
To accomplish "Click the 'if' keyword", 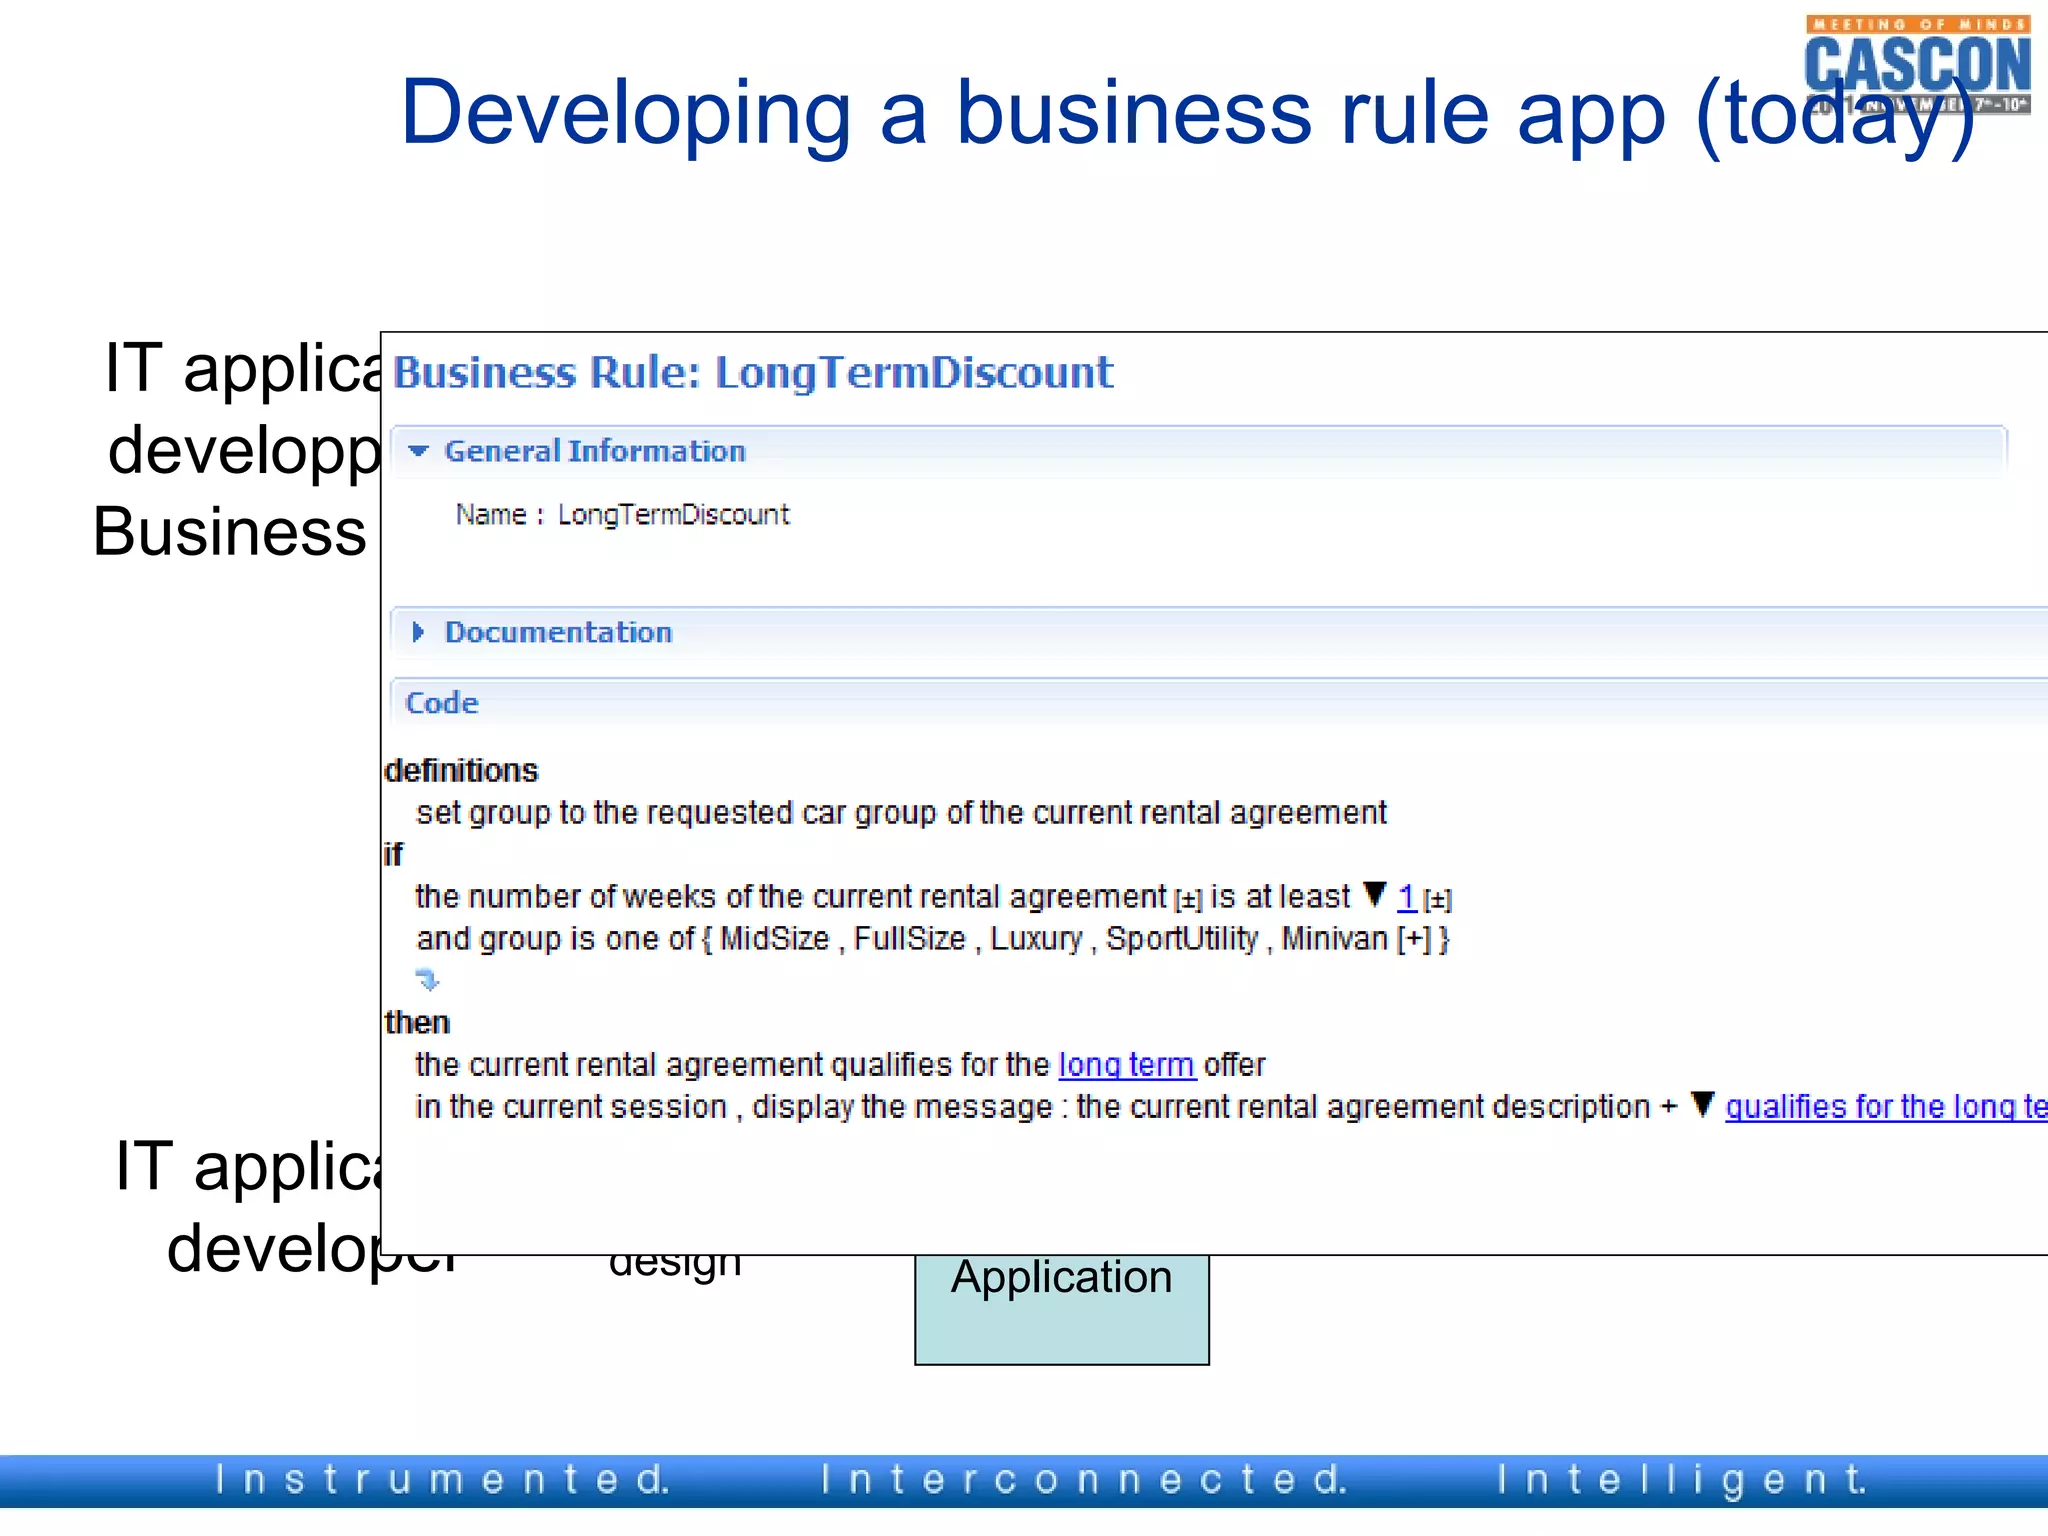I will click(x=392, y=855).
